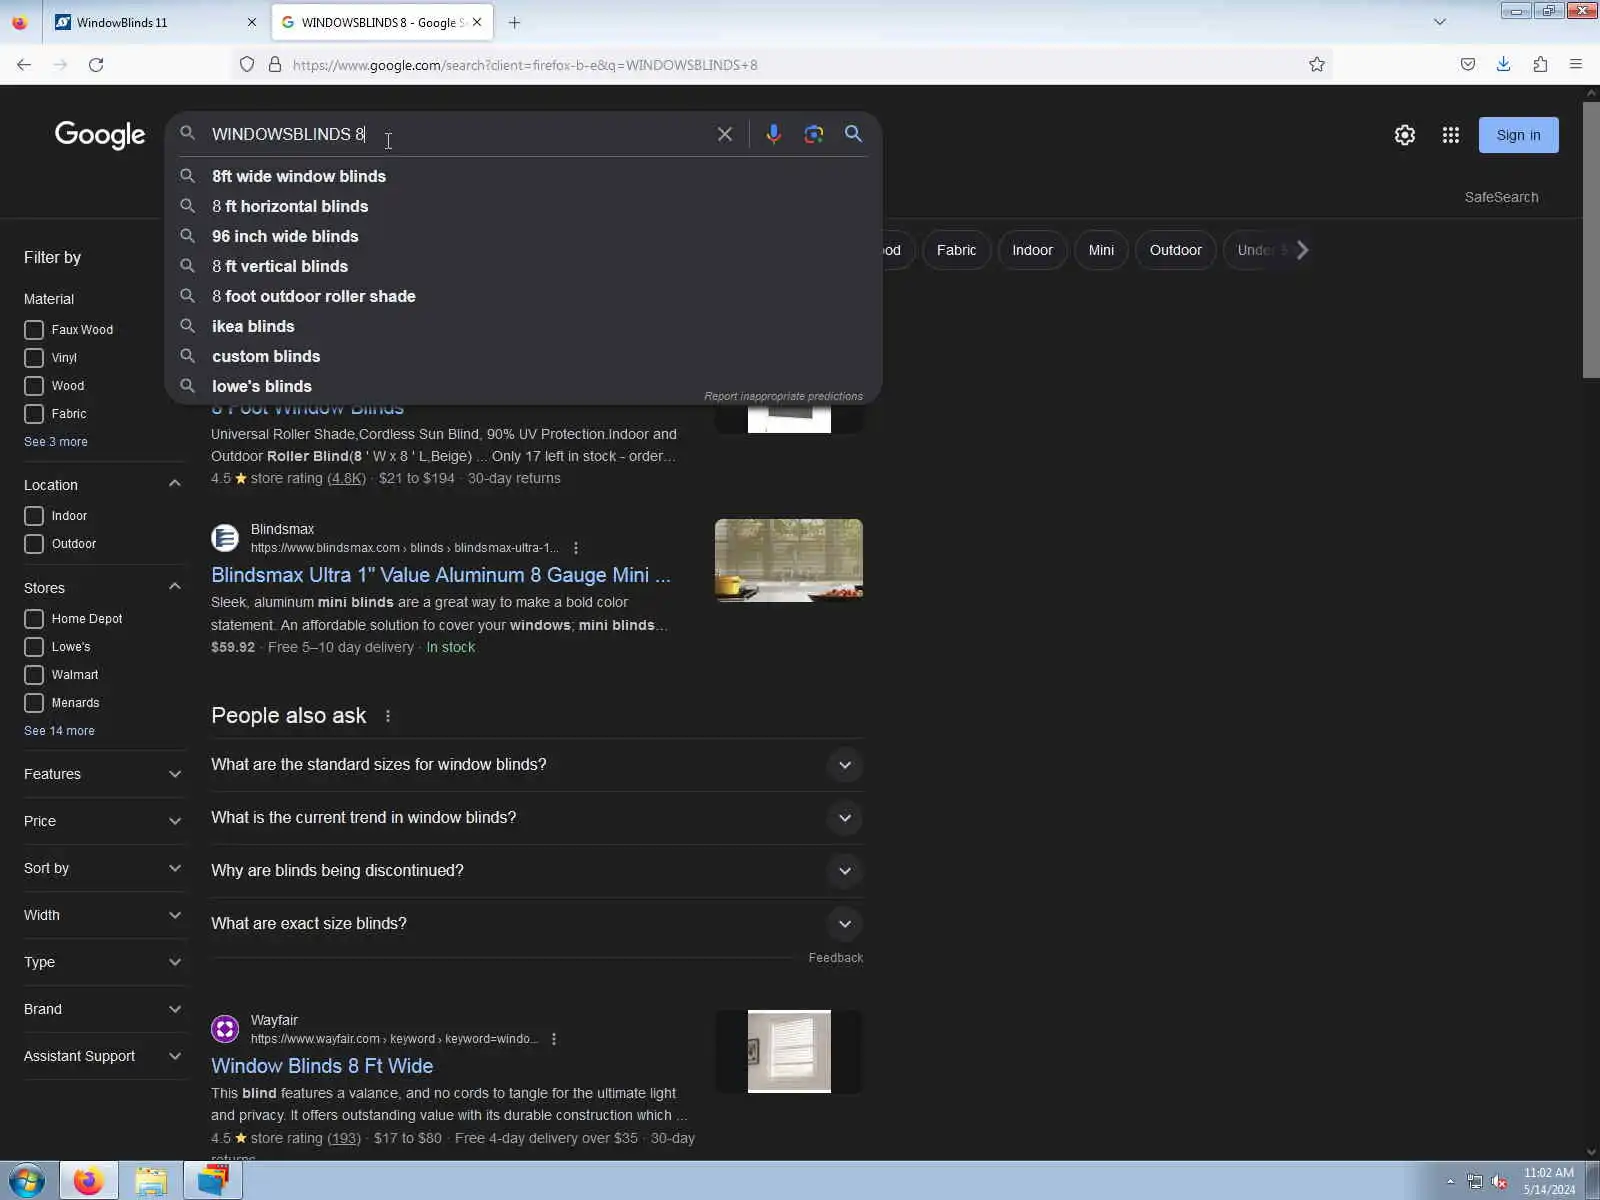Image resolution: width=1600 pixels, height=1200 pixels.
Task: Open Google Lens image search
Action: [x=814, y=134]
